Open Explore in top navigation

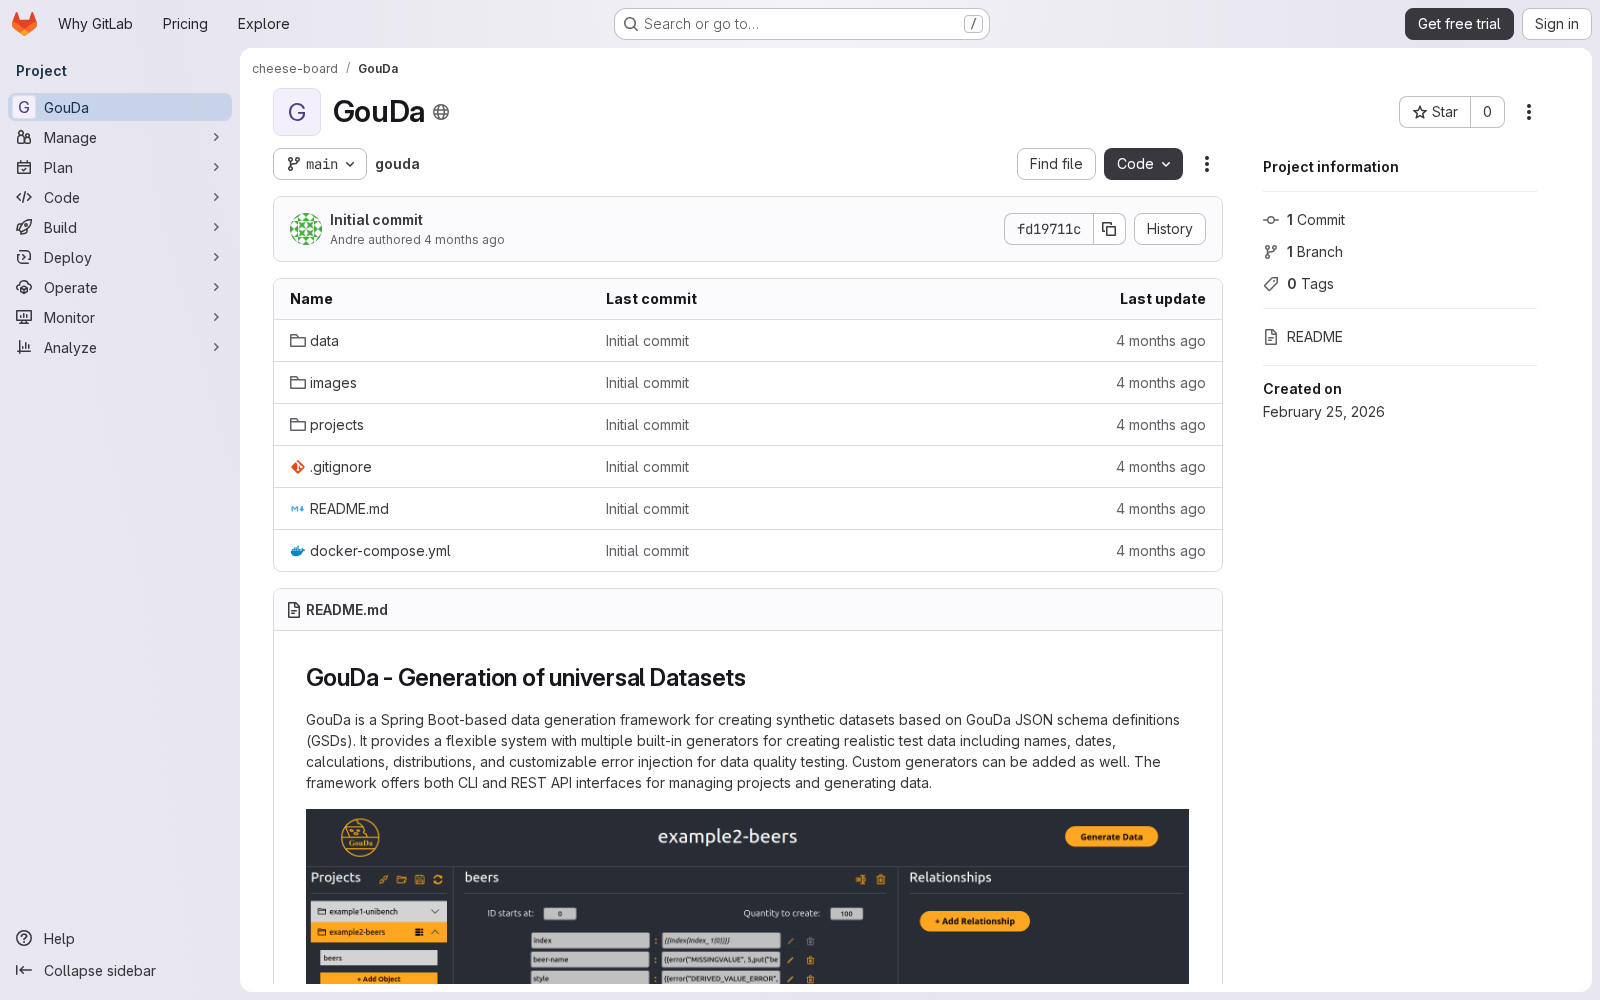point(264,24)
